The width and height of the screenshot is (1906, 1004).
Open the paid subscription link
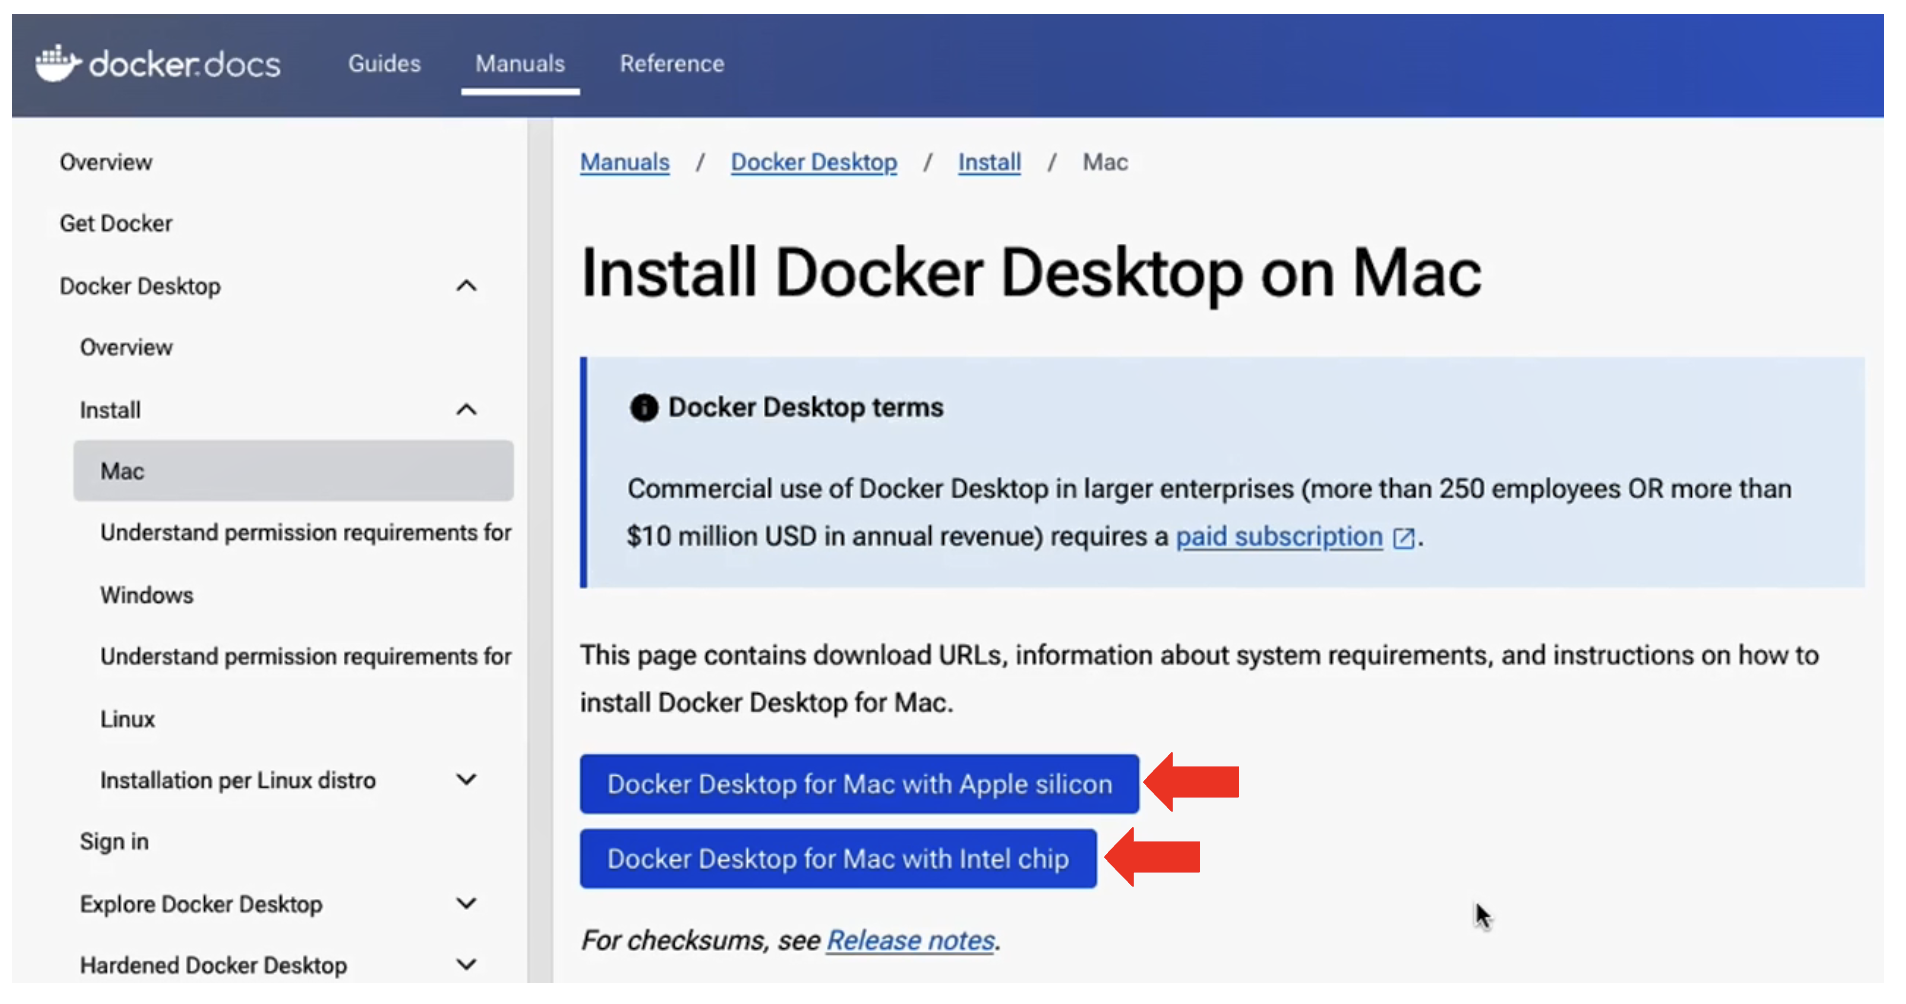coord(1277,537)
